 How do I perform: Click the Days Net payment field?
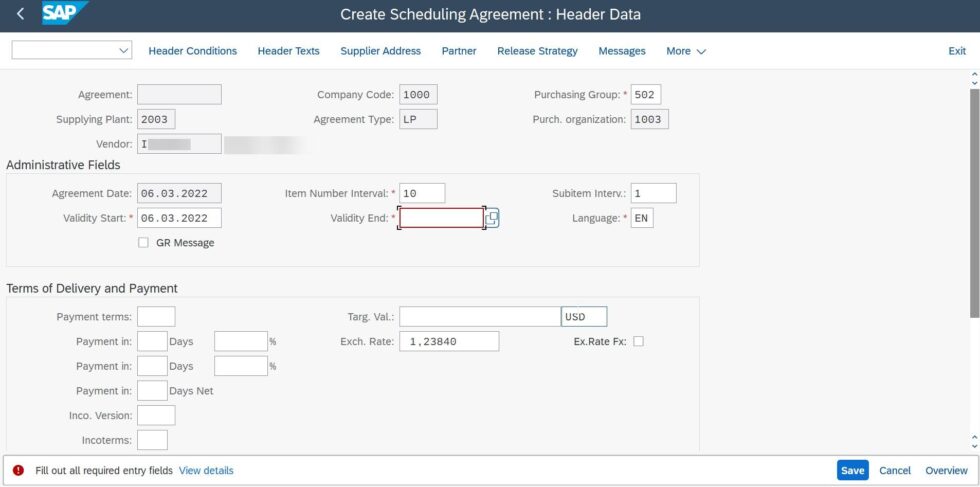point(152,391)
